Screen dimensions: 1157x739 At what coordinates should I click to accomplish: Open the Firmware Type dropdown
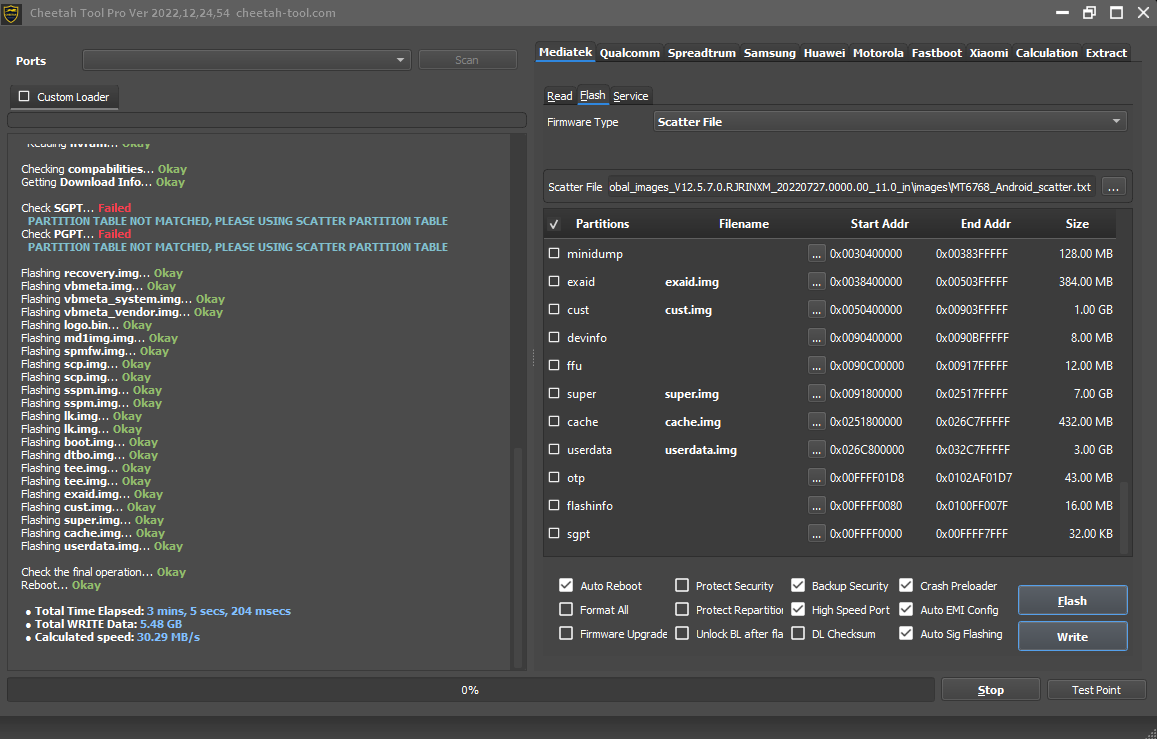(x=890, y=122)
